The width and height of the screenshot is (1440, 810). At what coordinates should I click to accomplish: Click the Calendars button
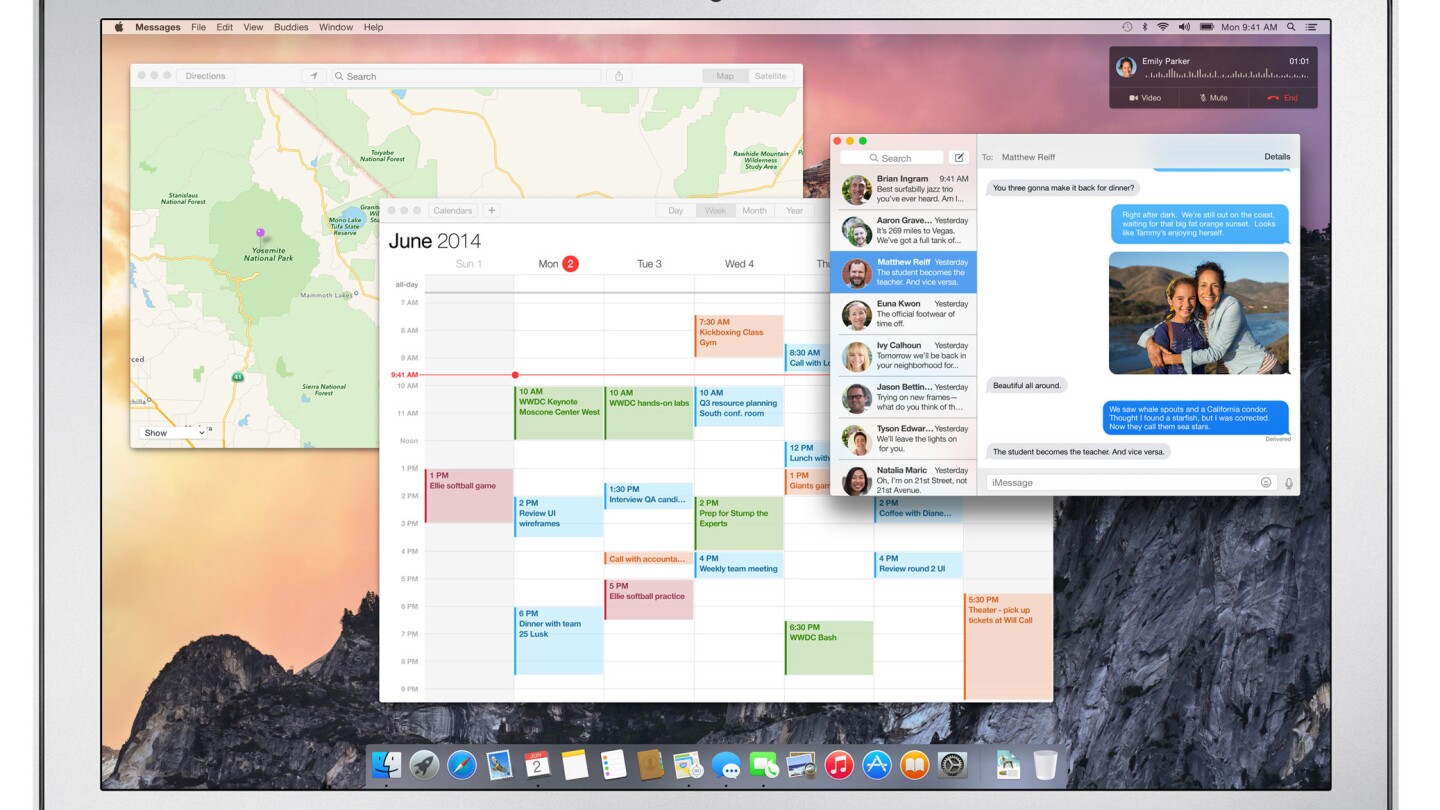click(x=453, y=211)
